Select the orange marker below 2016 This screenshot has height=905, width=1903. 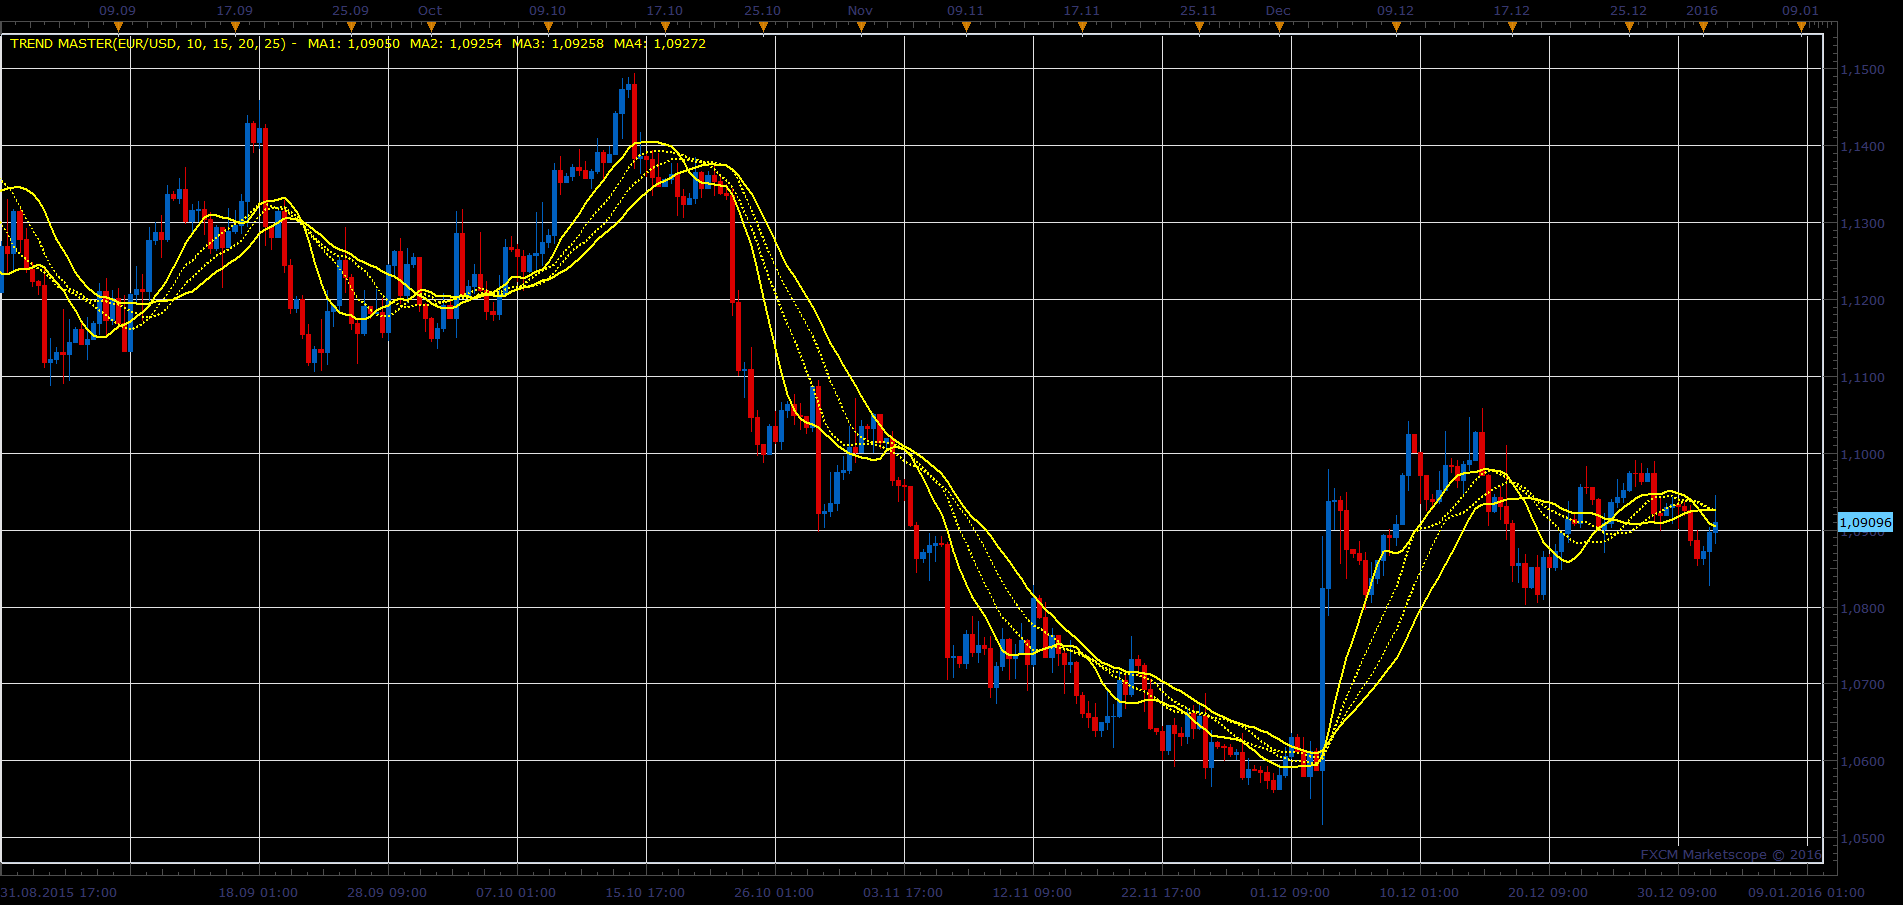(1703, 27)
